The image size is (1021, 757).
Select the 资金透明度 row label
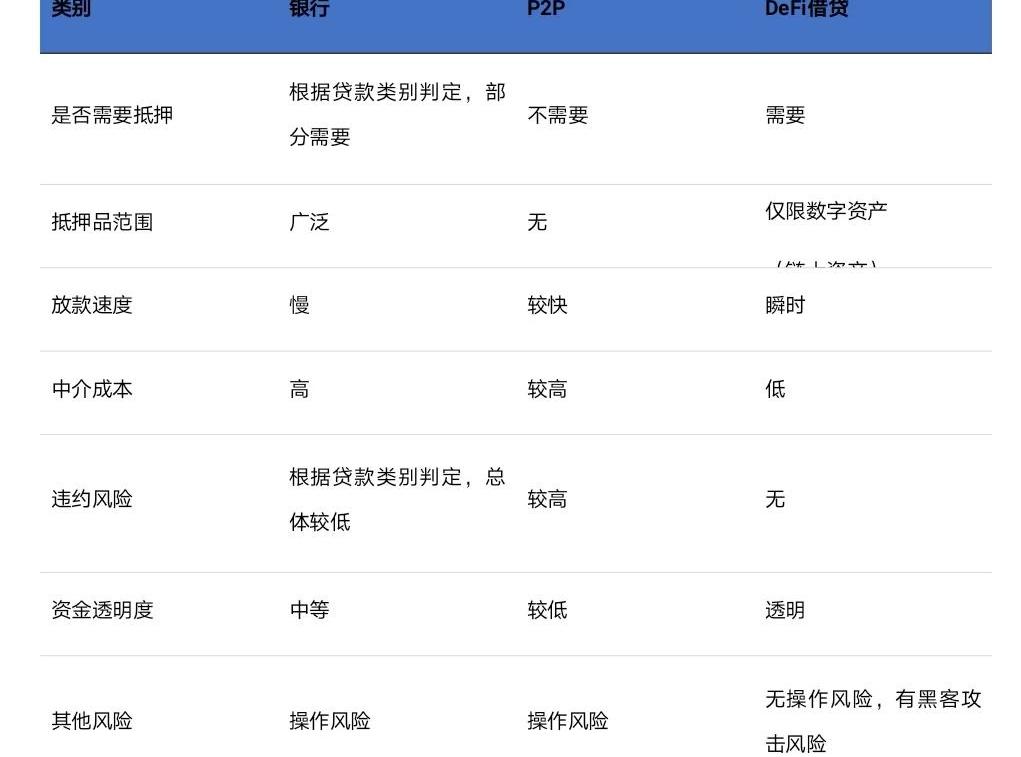tap(102, 610)
